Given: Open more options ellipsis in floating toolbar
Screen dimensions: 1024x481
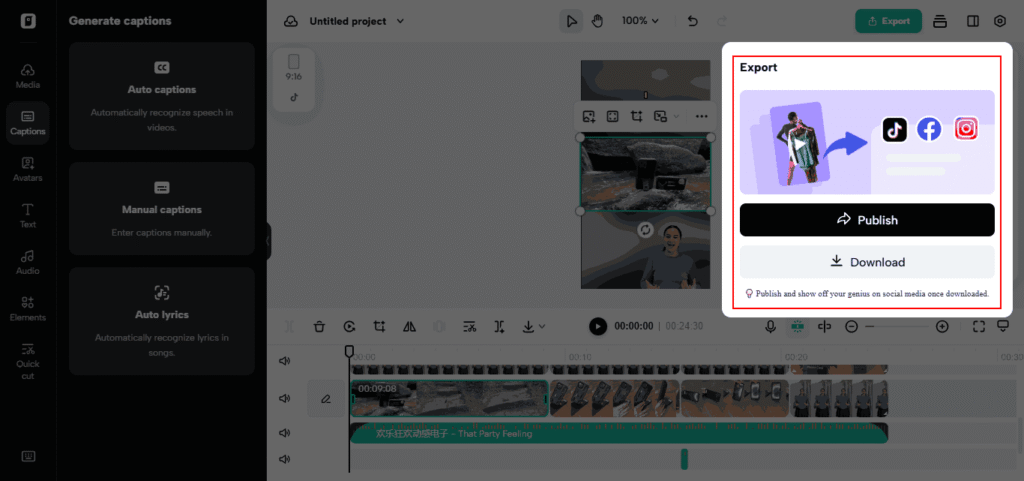Looking at the screenshot, I should click(x=701, y=116).
